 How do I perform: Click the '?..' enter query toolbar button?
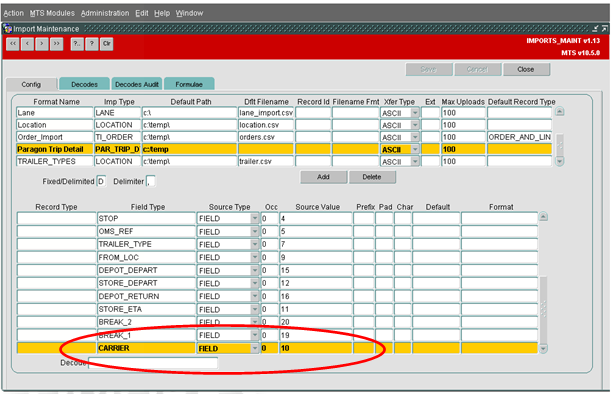tap(77, 43)
